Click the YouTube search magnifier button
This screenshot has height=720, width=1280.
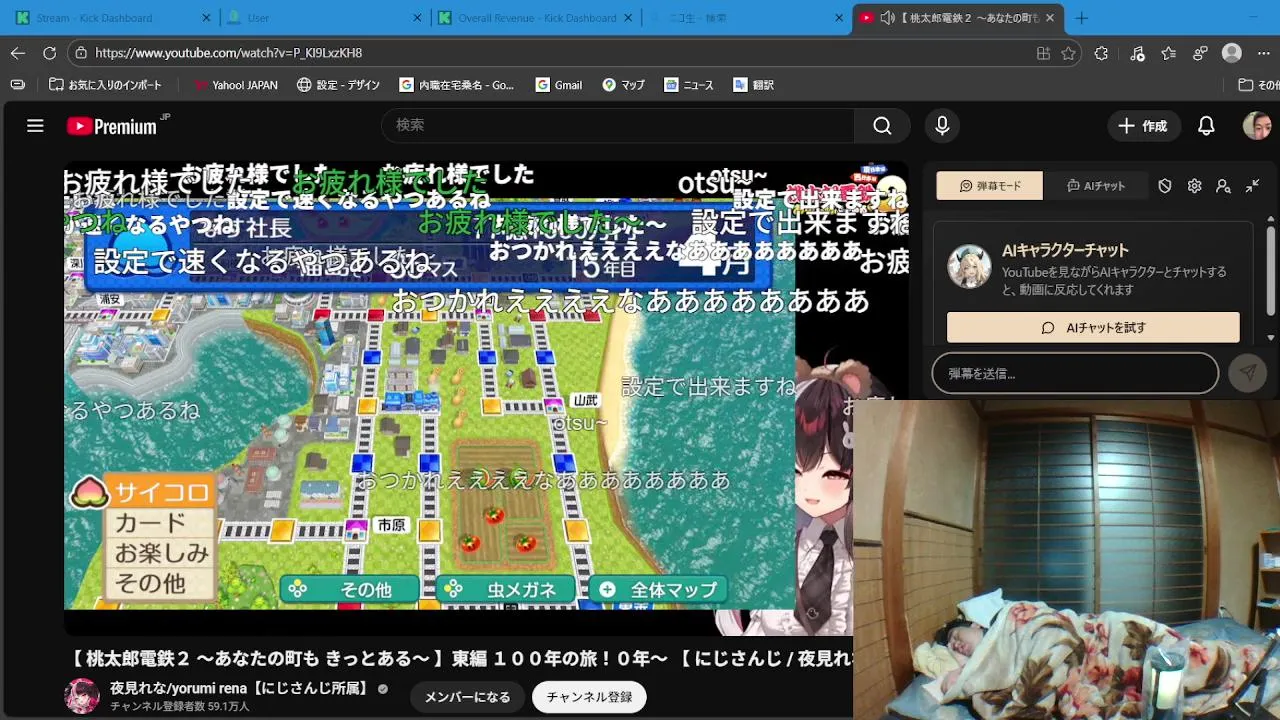tap(882, 125)
